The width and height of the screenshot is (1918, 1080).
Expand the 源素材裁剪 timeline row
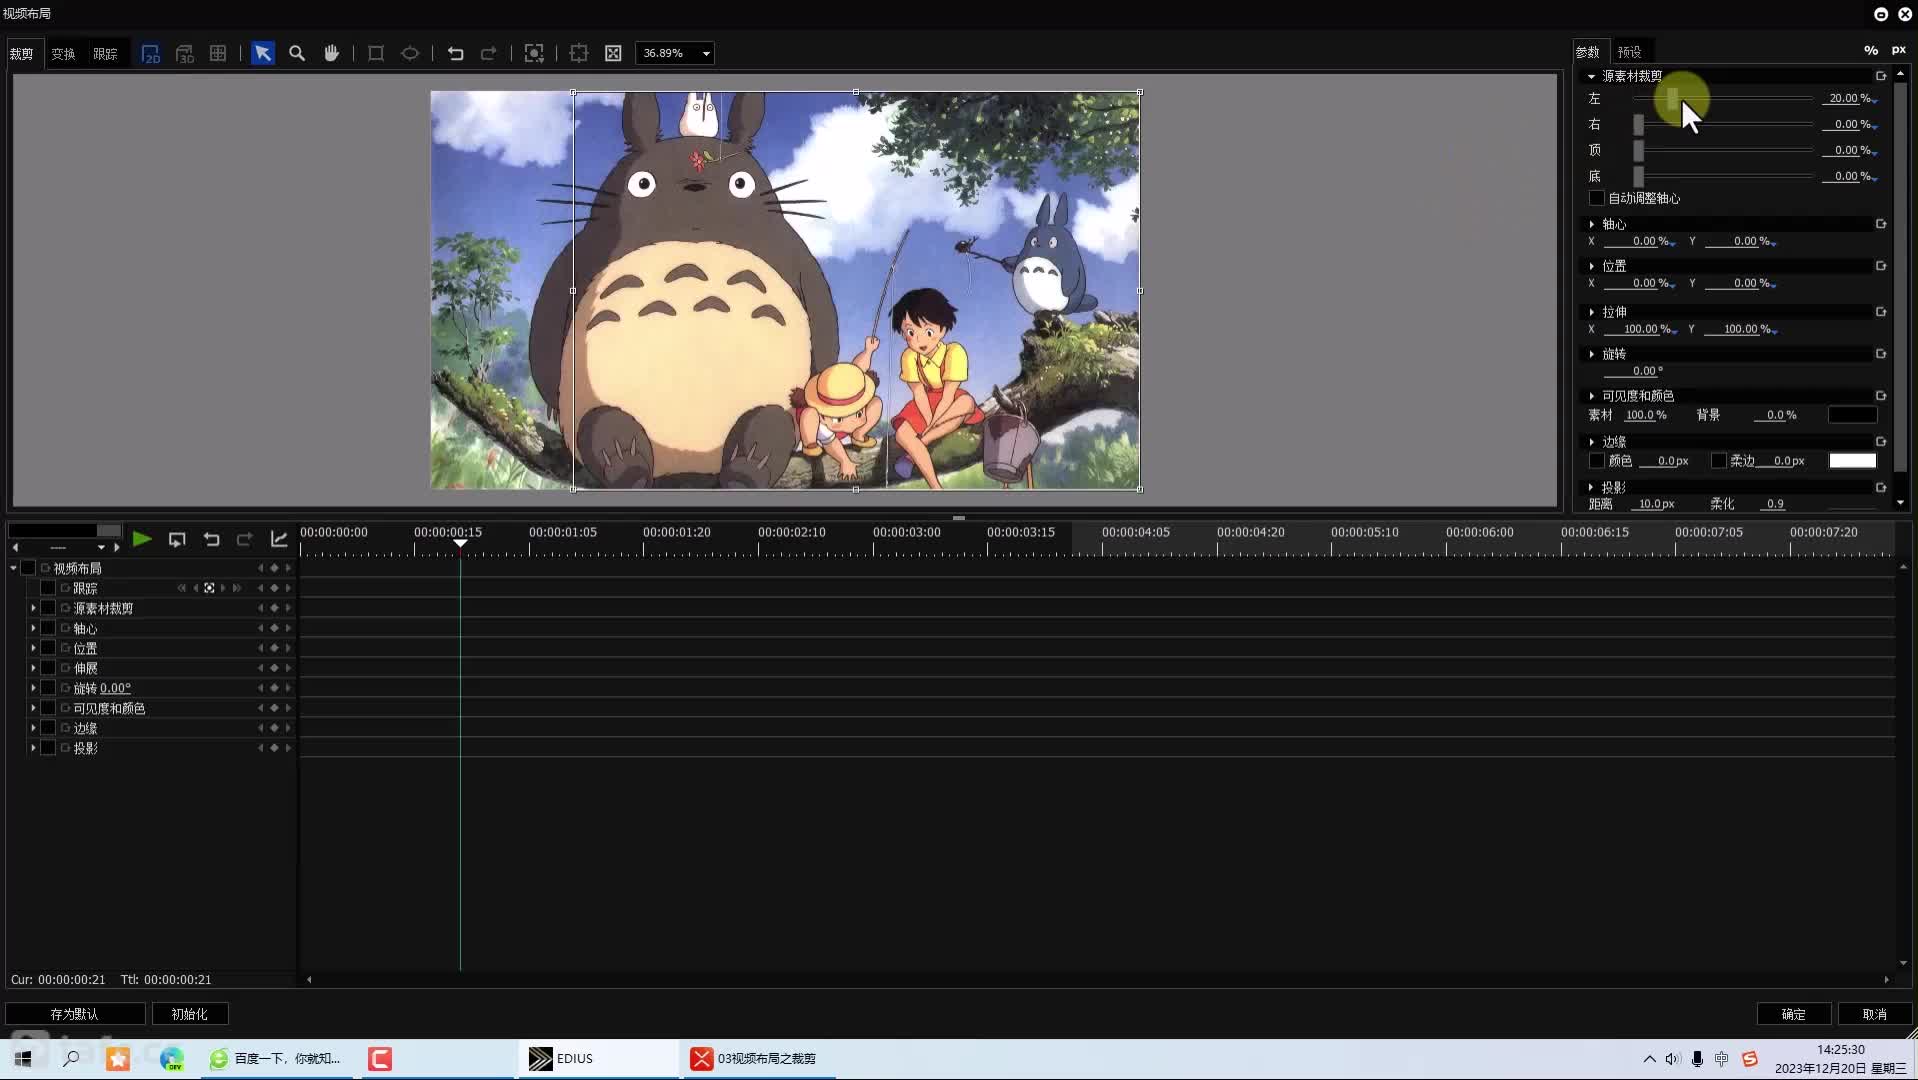[33, 608]
